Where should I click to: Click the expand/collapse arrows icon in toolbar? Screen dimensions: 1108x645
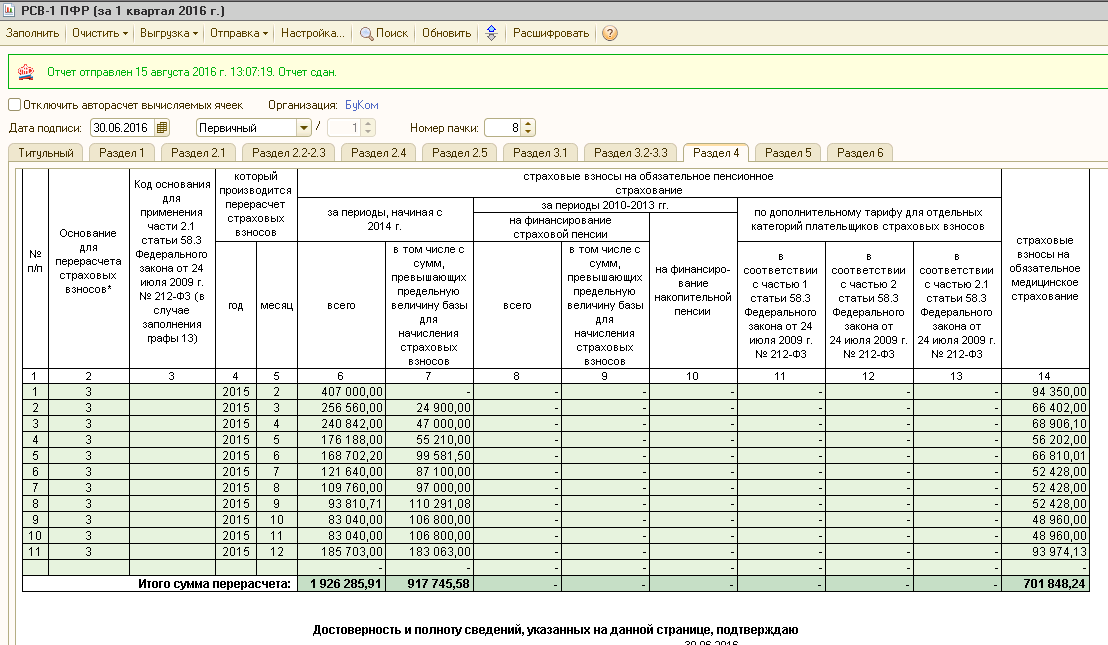[492, 33]
